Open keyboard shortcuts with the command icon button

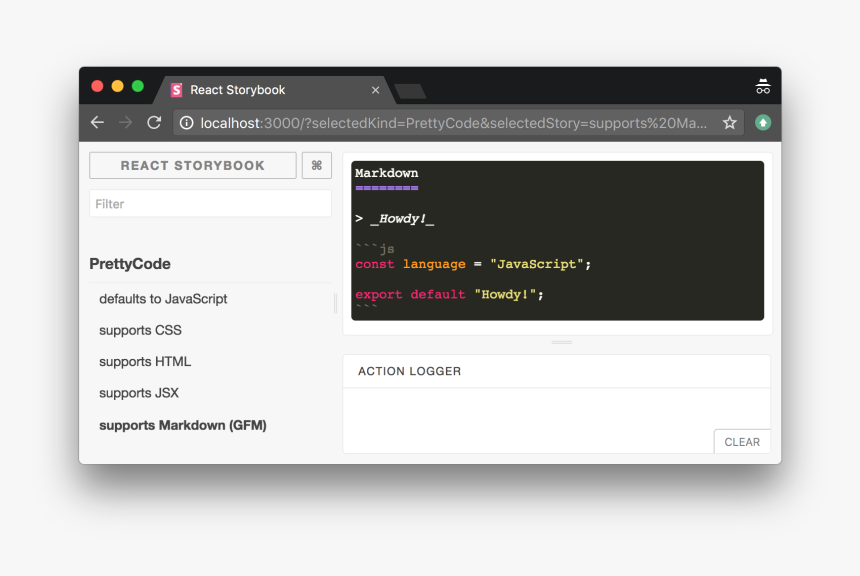coord(316,165)
